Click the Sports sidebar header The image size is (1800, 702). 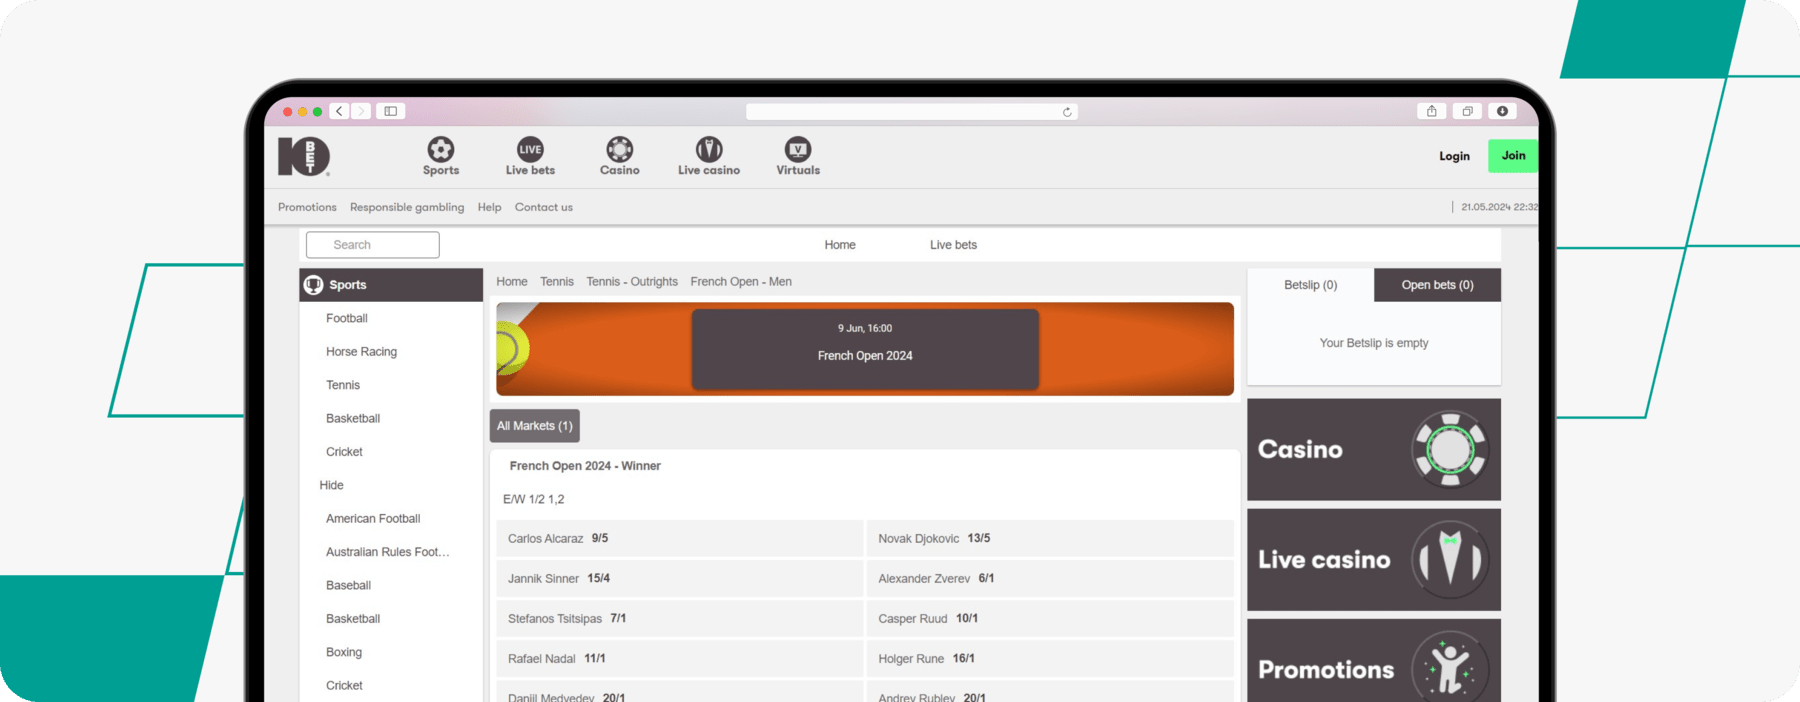click(x=391, y=285)
